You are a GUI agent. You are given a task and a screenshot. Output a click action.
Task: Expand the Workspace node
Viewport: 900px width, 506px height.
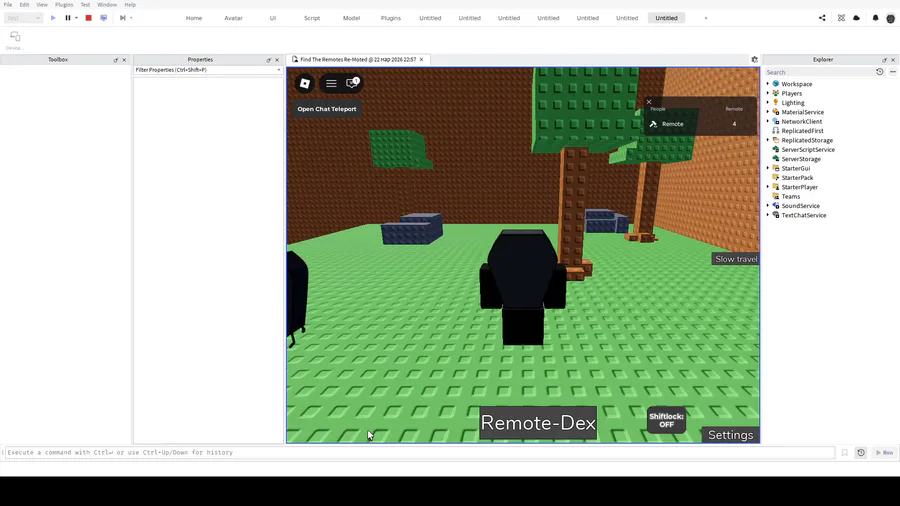coord(768,84)
